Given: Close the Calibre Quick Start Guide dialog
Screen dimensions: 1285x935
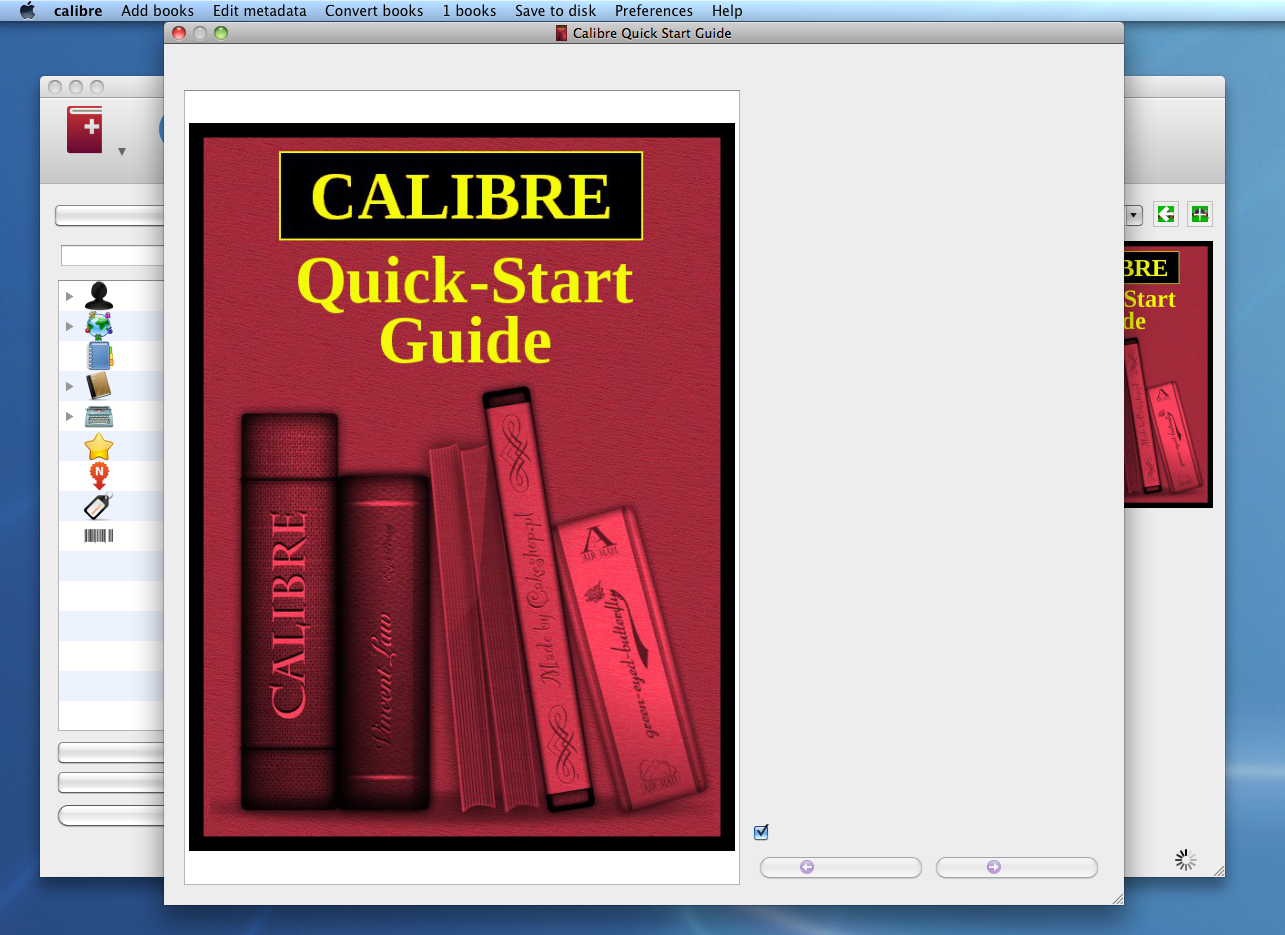Looking at the screenshot, I should click(179, 33).
